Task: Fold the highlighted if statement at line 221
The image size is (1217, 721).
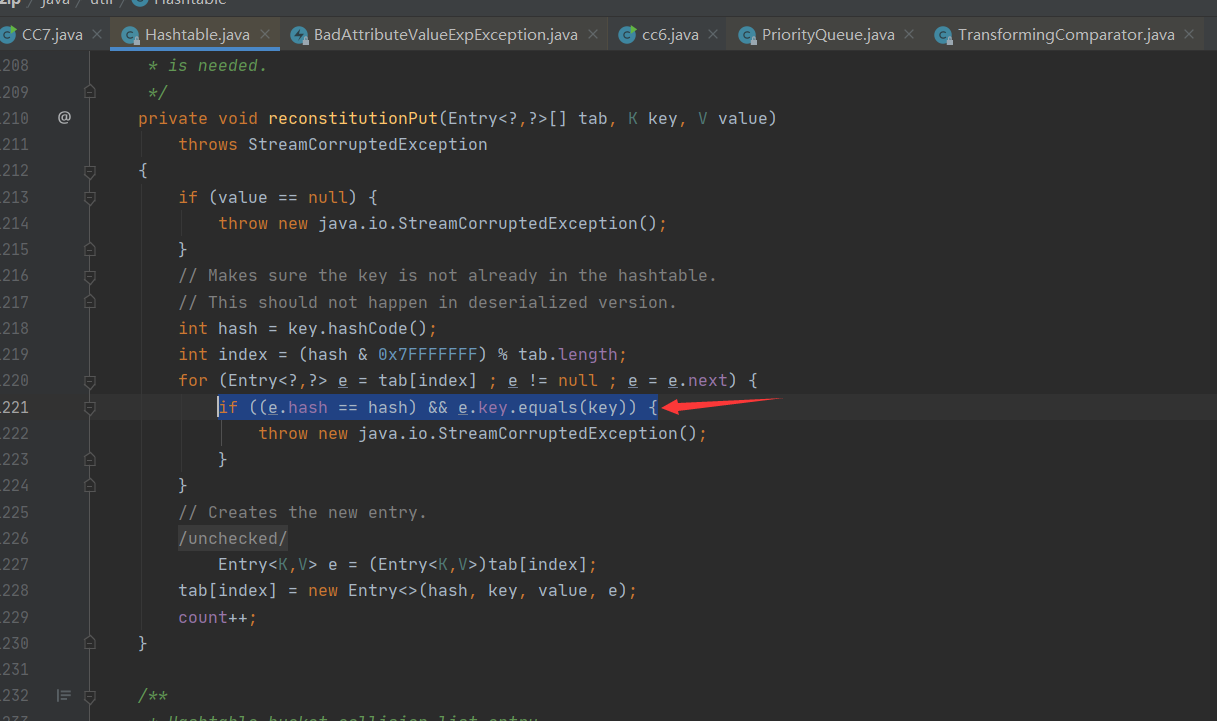Action: pos(90,407)
